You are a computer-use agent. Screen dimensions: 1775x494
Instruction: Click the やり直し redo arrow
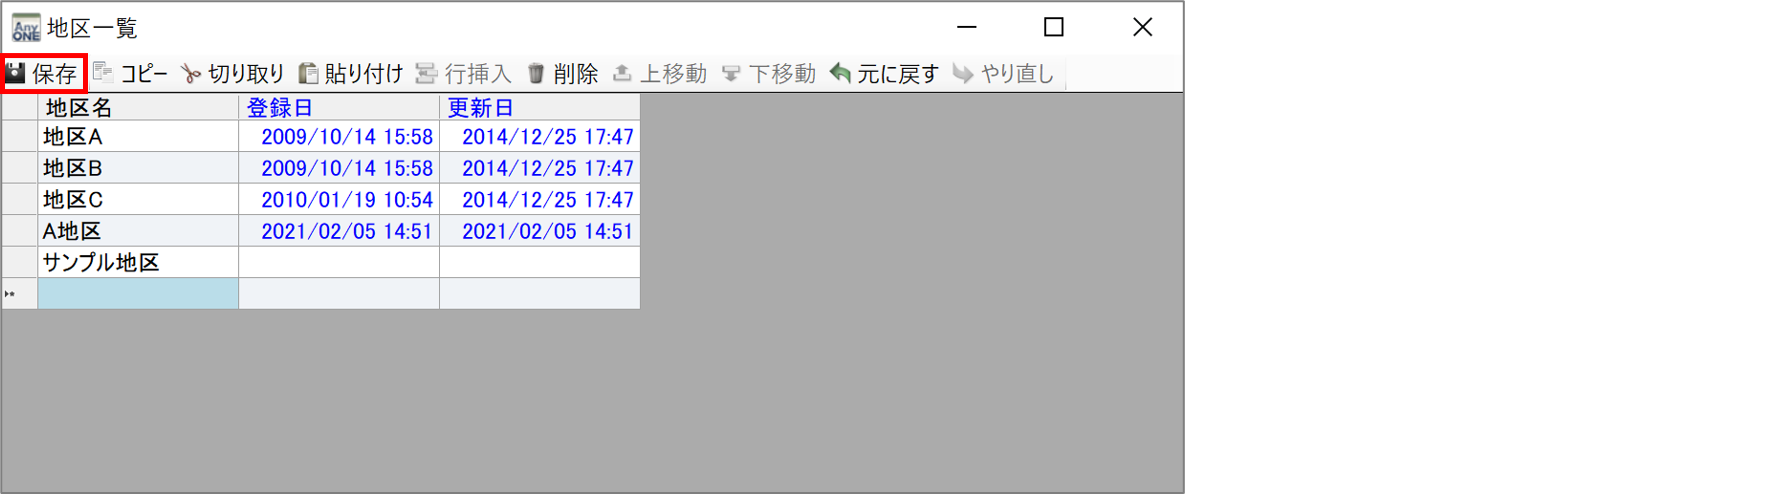(x=963, y=73)
